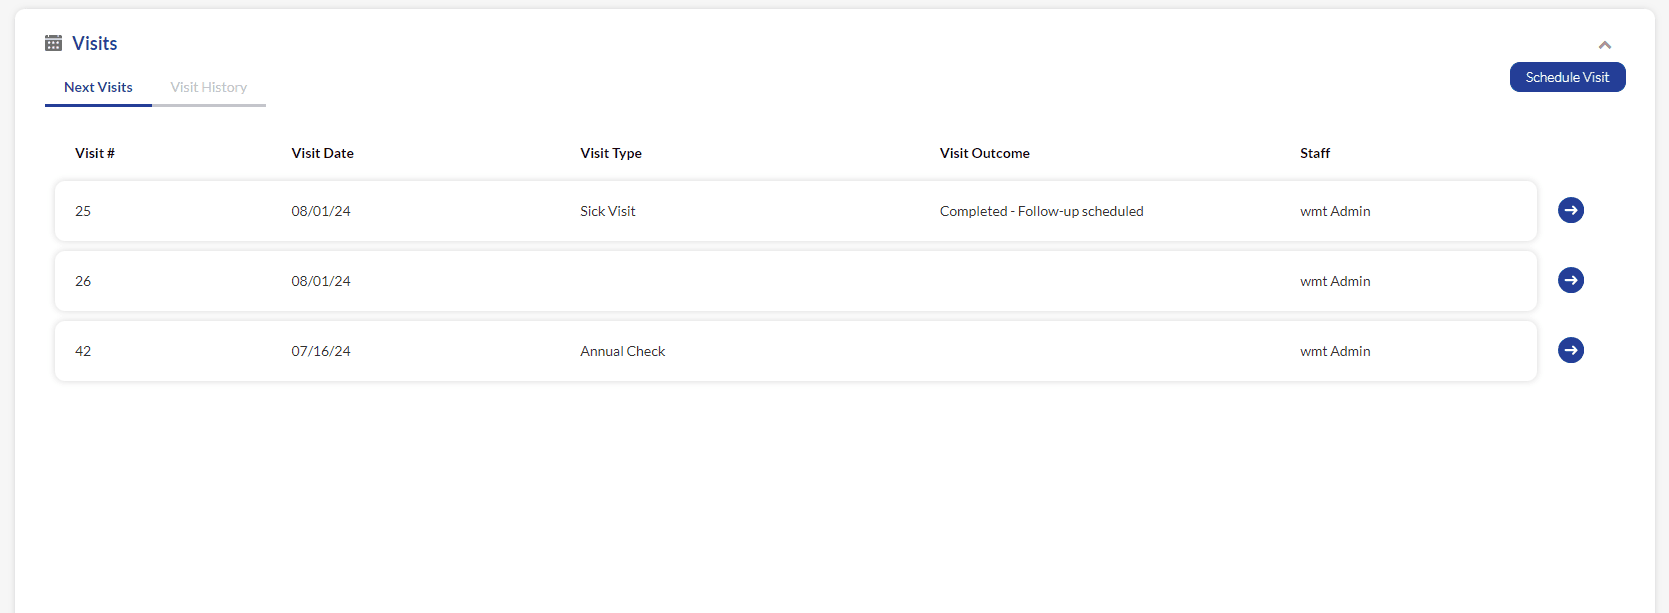
Task: Select visit number 26 cell
Action: tap(83, 281)
